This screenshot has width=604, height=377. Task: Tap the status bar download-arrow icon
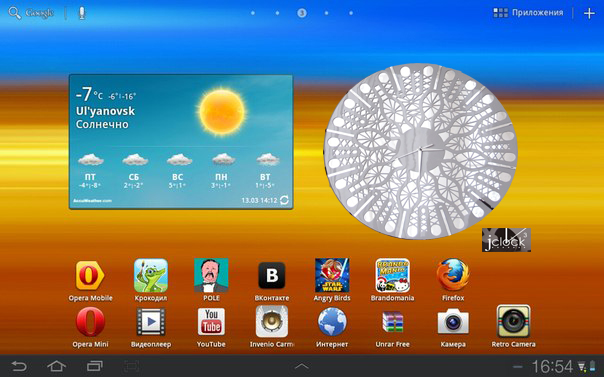582,367
